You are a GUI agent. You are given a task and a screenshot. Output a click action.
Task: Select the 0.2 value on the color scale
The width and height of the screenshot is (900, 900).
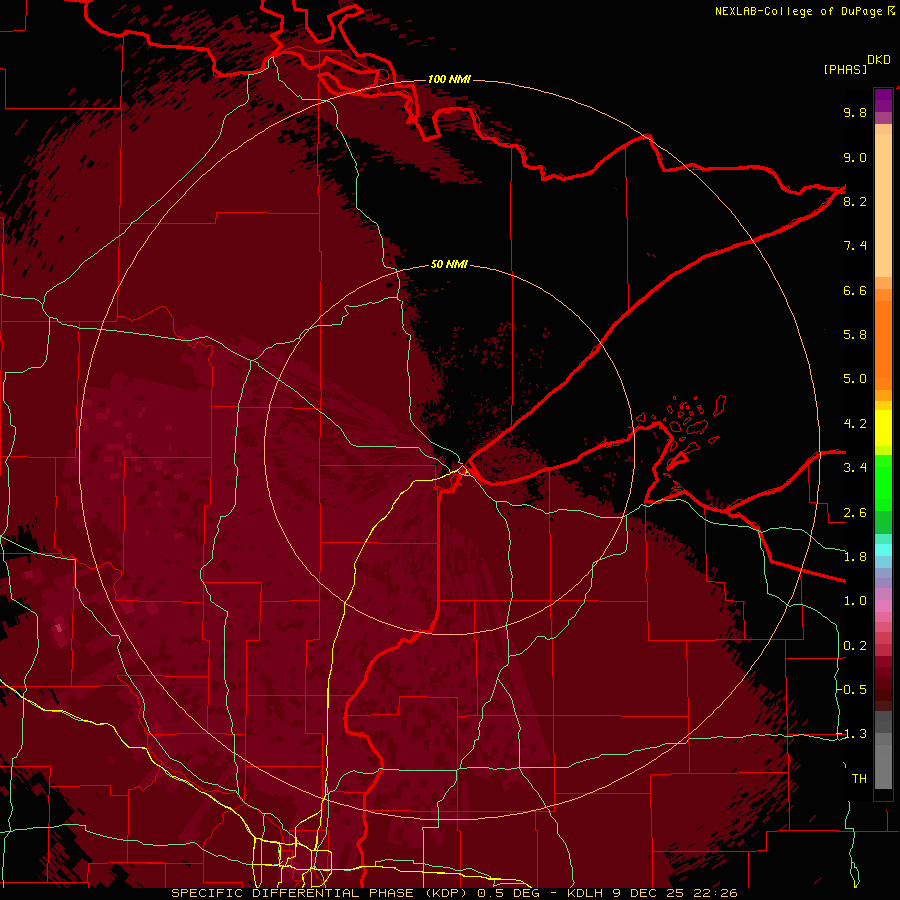click(x=855, y=646)
